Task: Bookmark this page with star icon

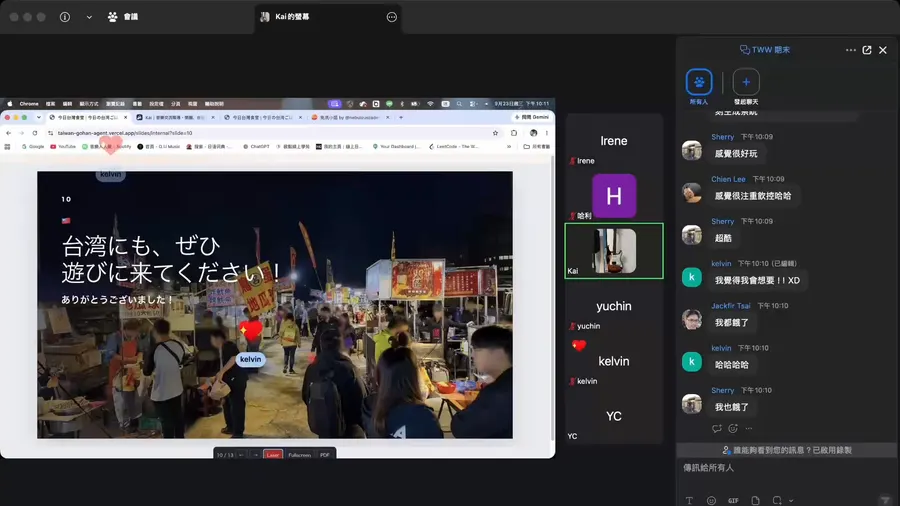Action: coord(495,133)
